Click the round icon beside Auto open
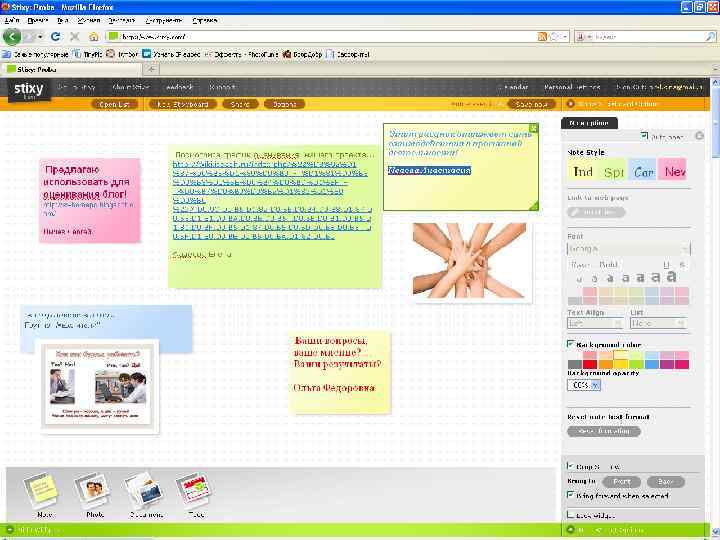The height and width of the screenshot is (540, 720). [699, 136]
